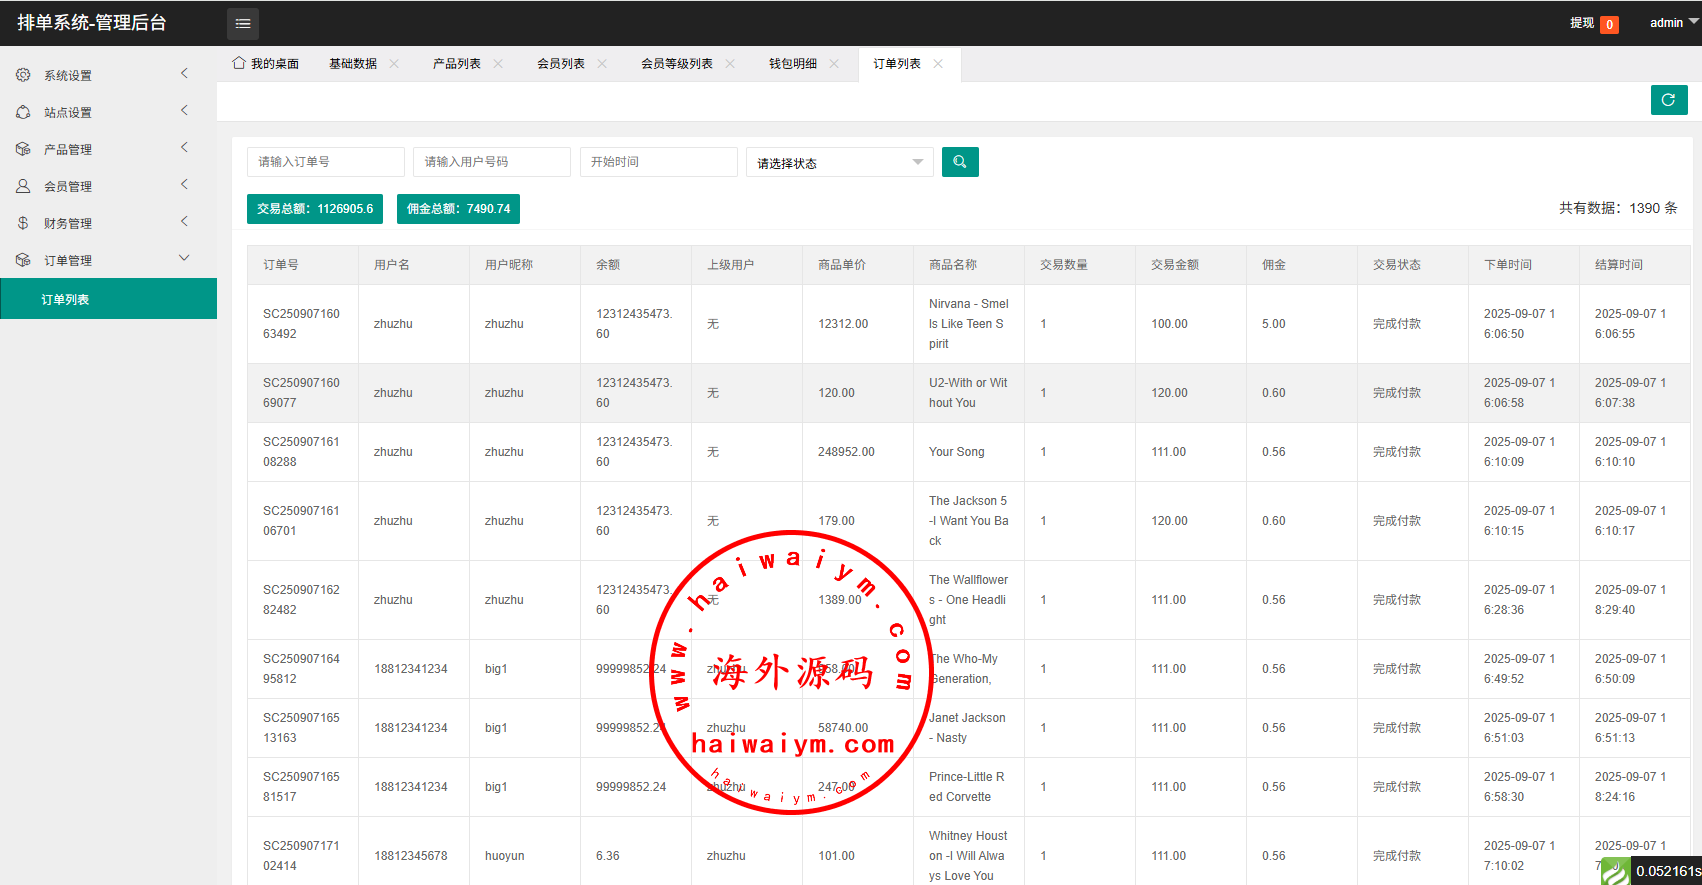1702x885 pixels.
Task: Open the admin user dropdown
Action: [1672, 23]
